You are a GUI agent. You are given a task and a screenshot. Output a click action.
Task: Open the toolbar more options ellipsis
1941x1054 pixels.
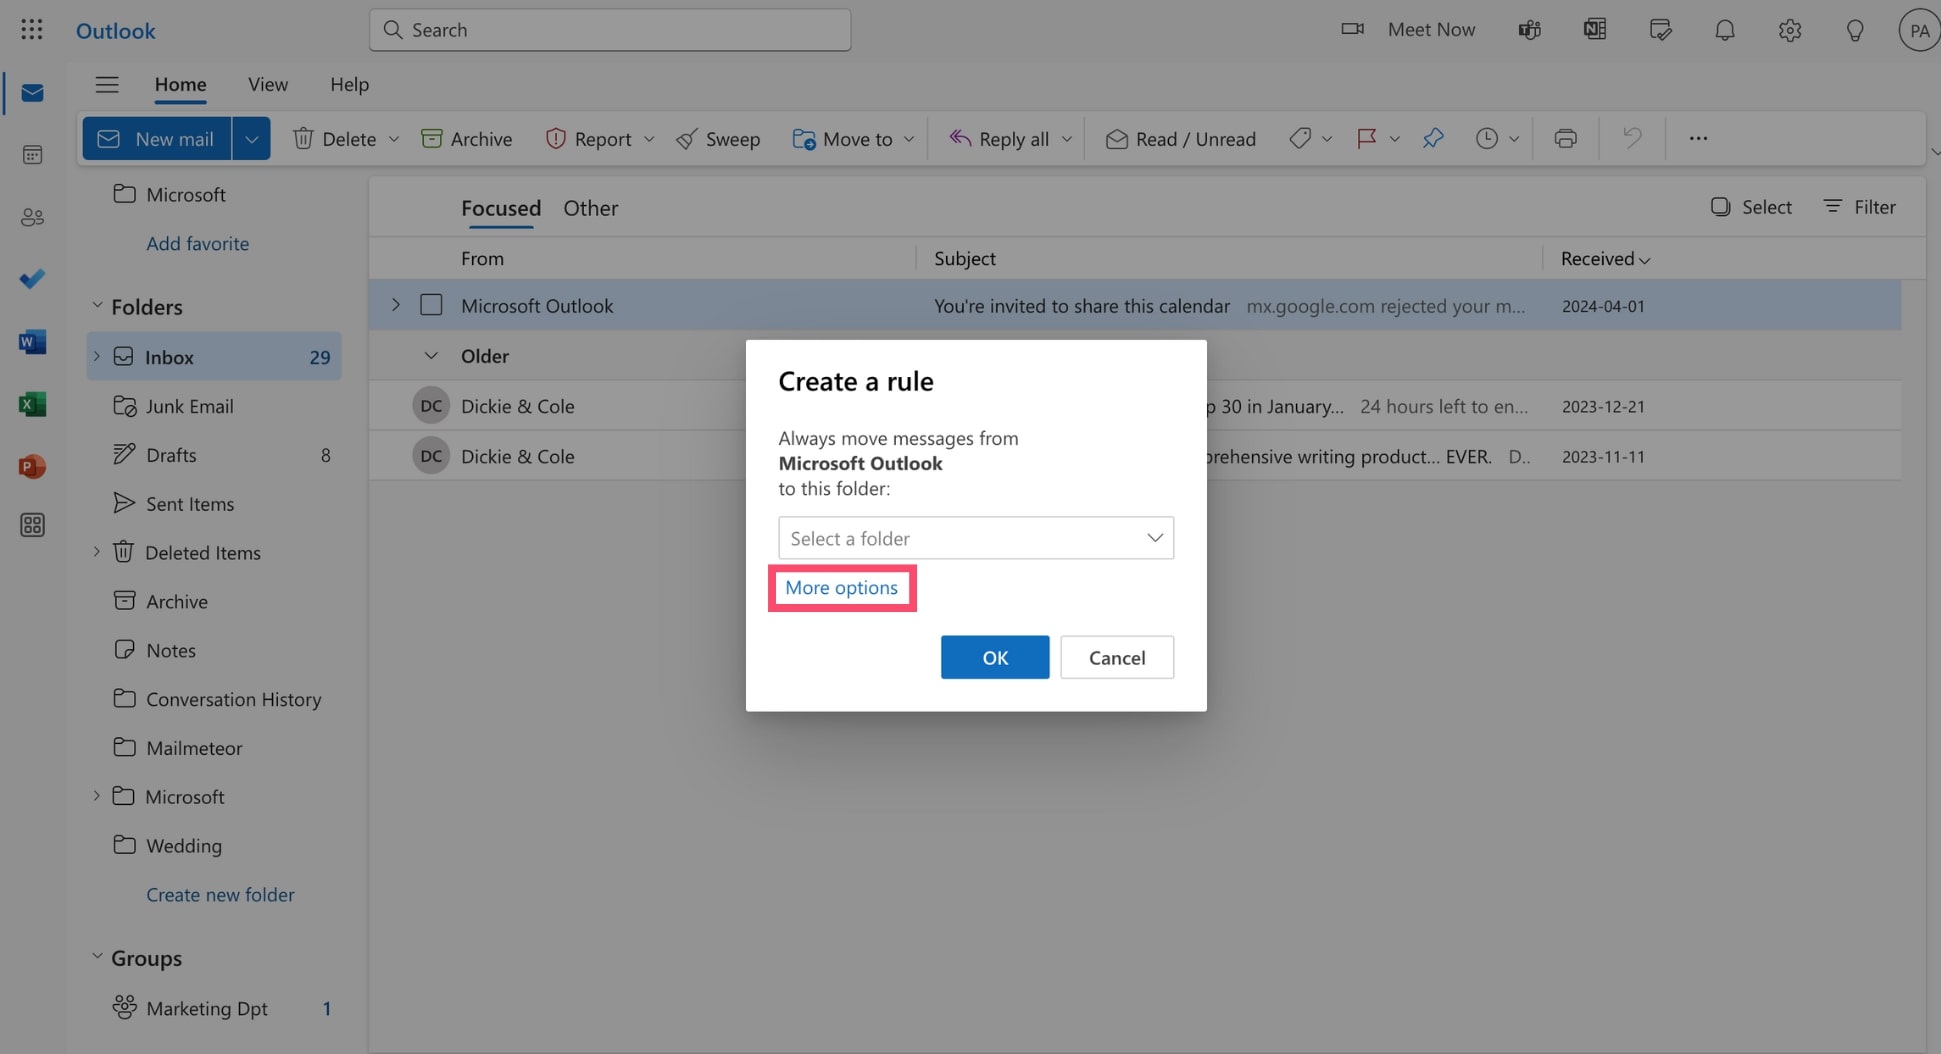[1698, 138]
